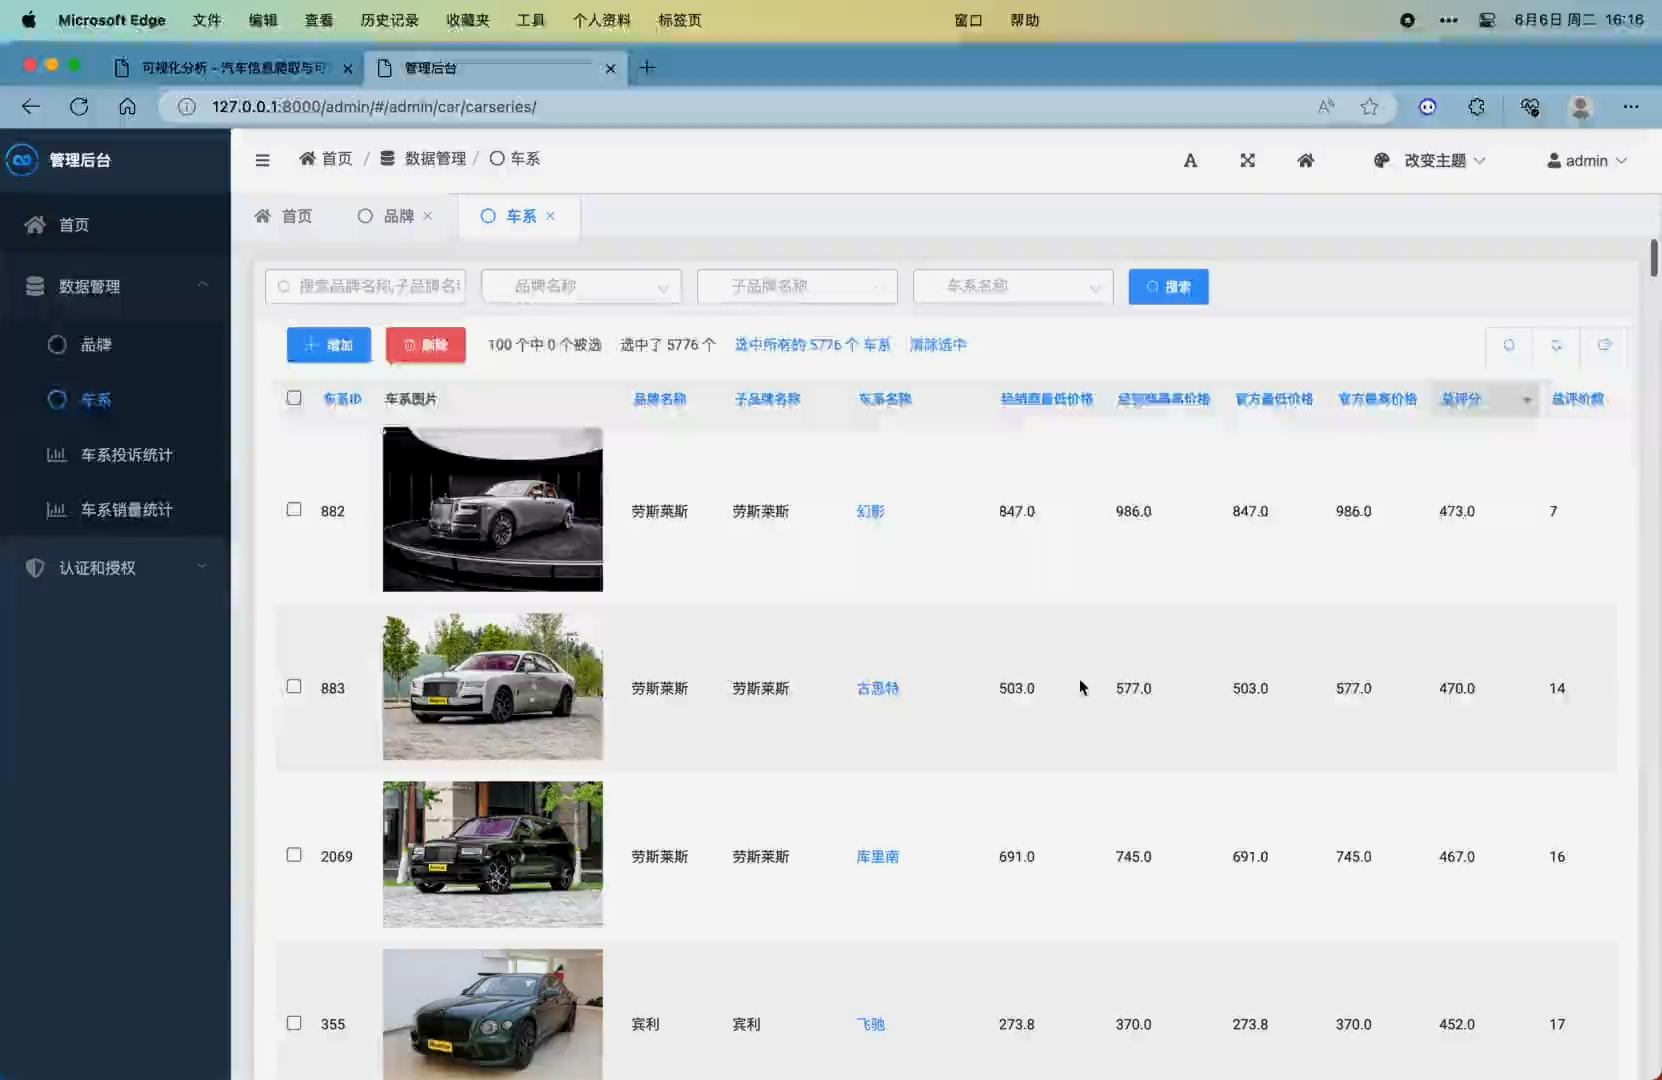Select 品牌 in the sidebar menu
The image size is (1662, 1080).
pyautogui.click(x=115, y=345)
